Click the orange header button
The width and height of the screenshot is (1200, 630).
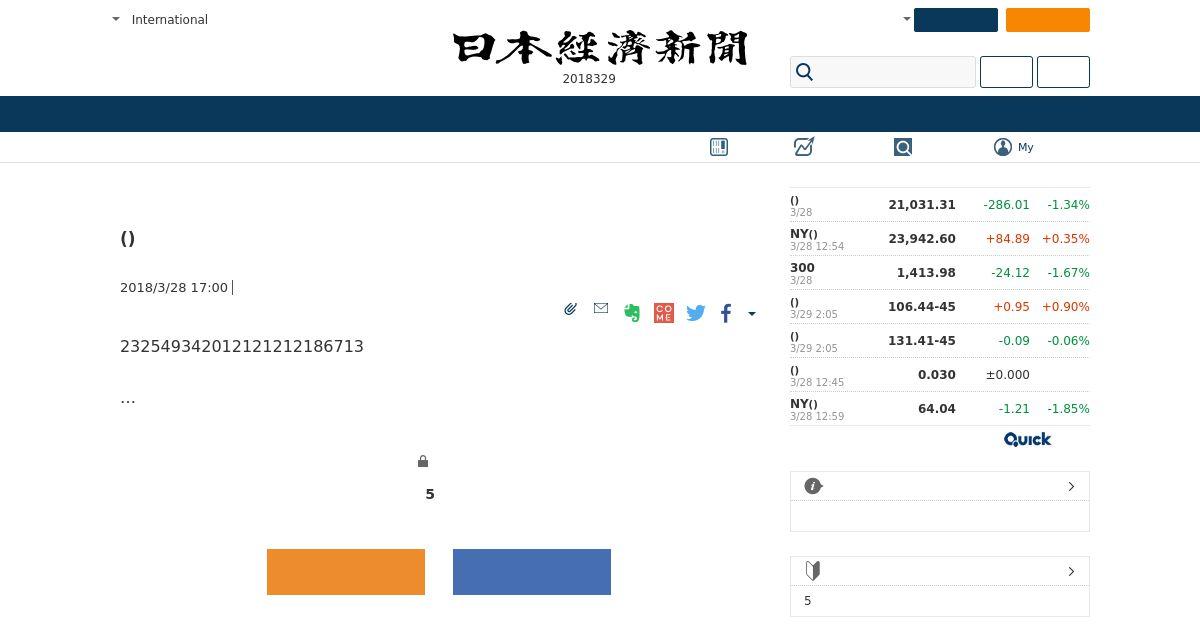click(1048, 20)
